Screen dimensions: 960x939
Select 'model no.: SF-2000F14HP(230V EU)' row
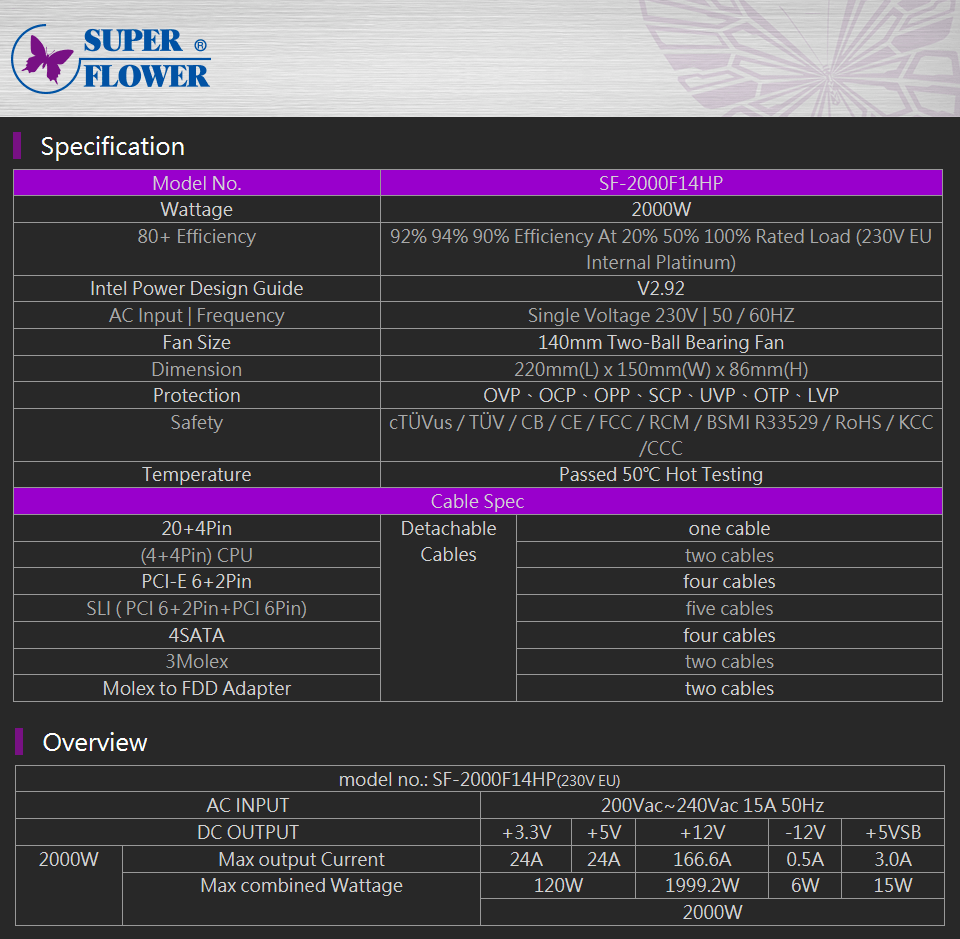[479, 780]
